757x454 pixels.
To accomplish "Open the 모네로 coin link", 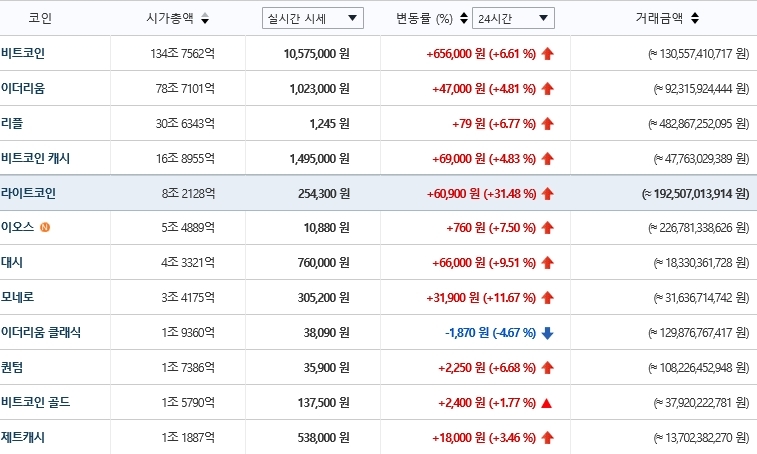I will [17, 297].
